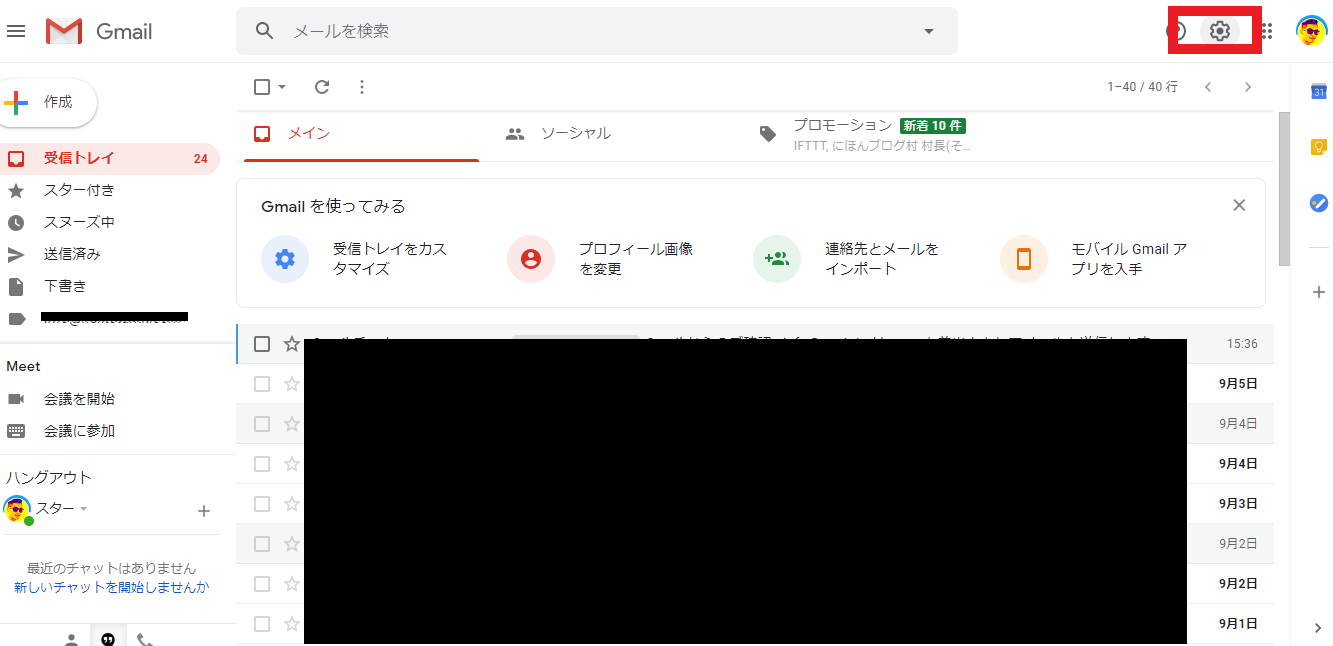Screen dimensions: 1333x646
Task: Click 会議に参加 under Meet
Action: click(x=79, y=431)
